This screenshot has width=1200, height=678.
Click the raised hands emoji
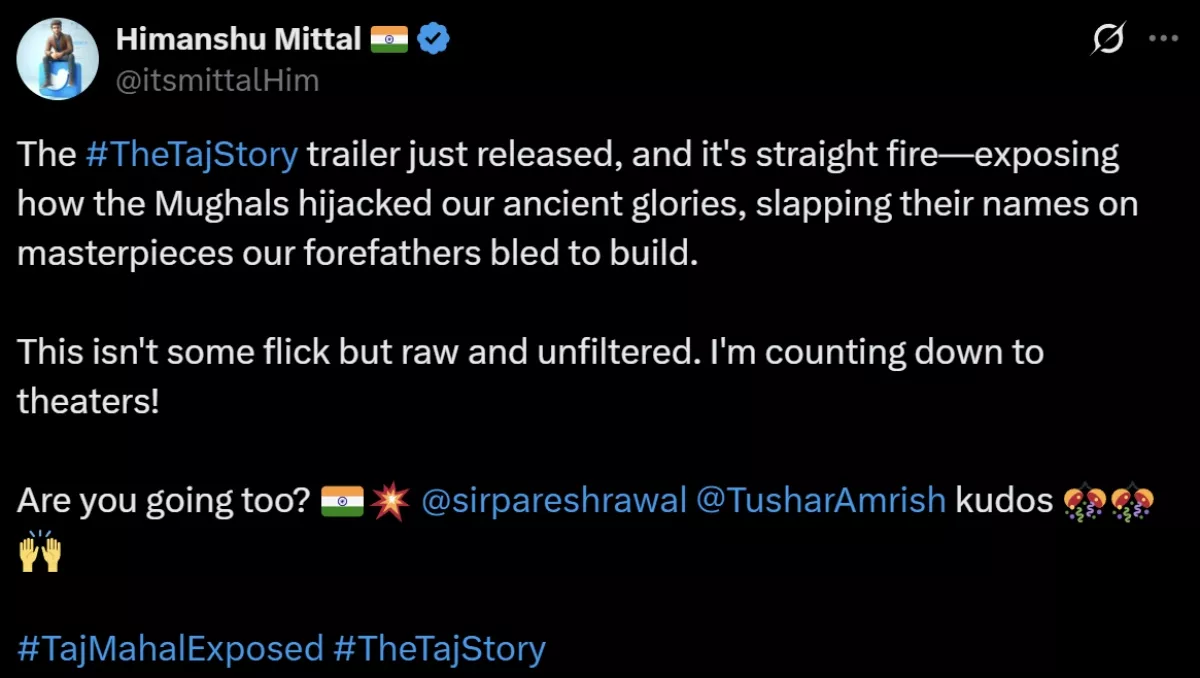40,551
